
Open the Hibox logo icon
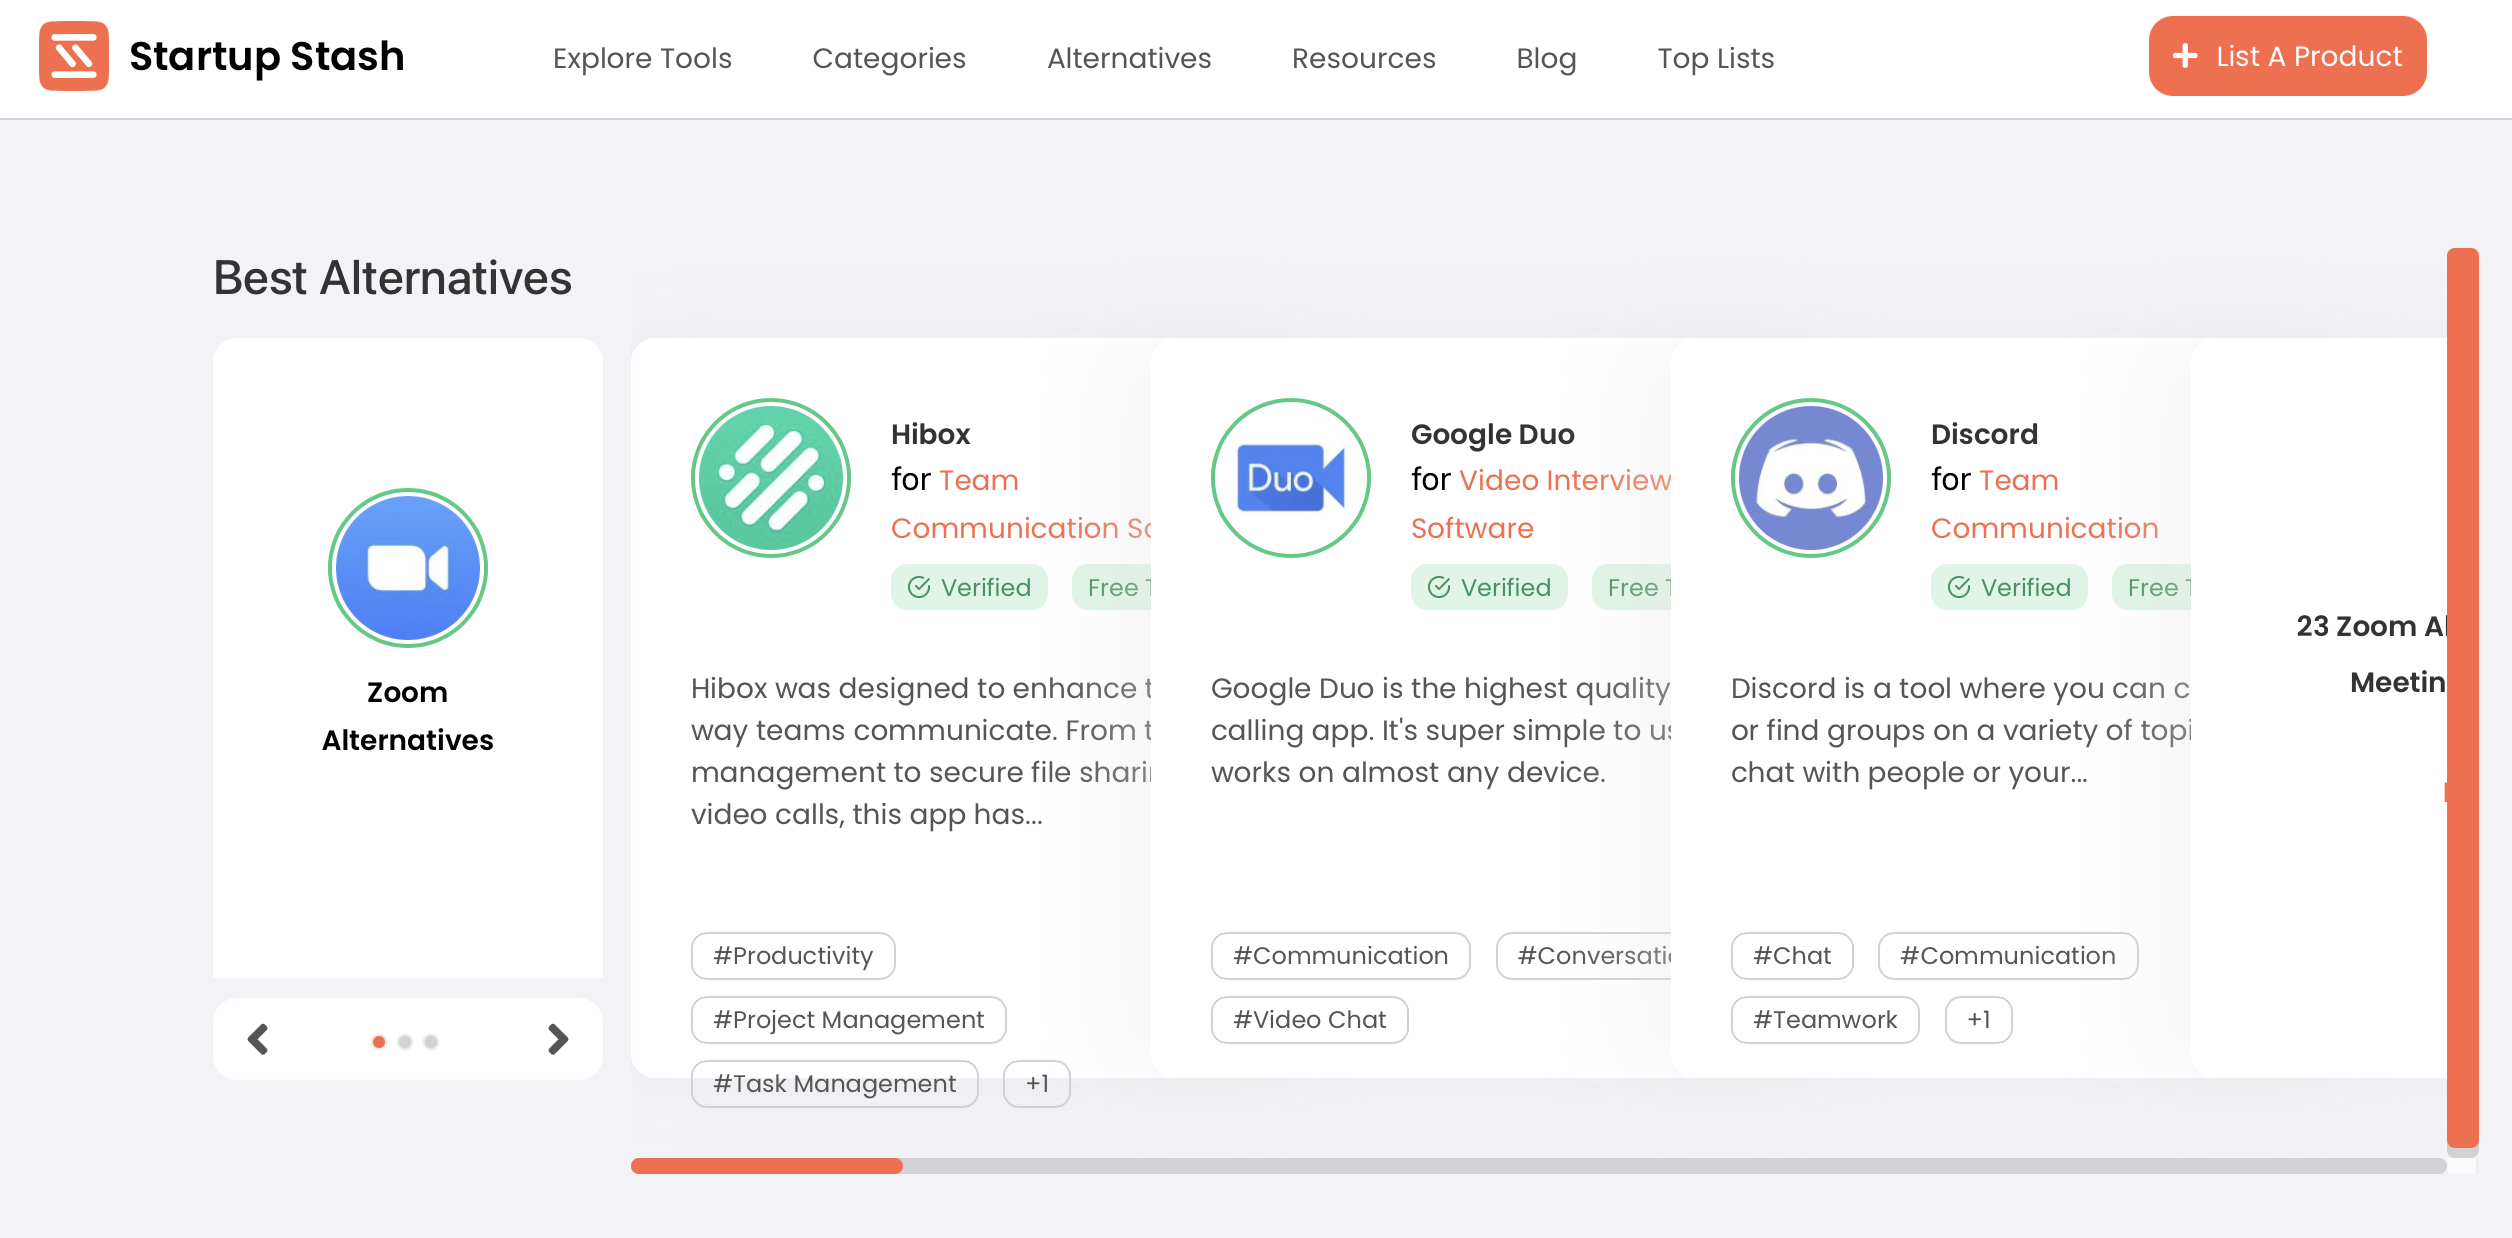click(771, 478)
